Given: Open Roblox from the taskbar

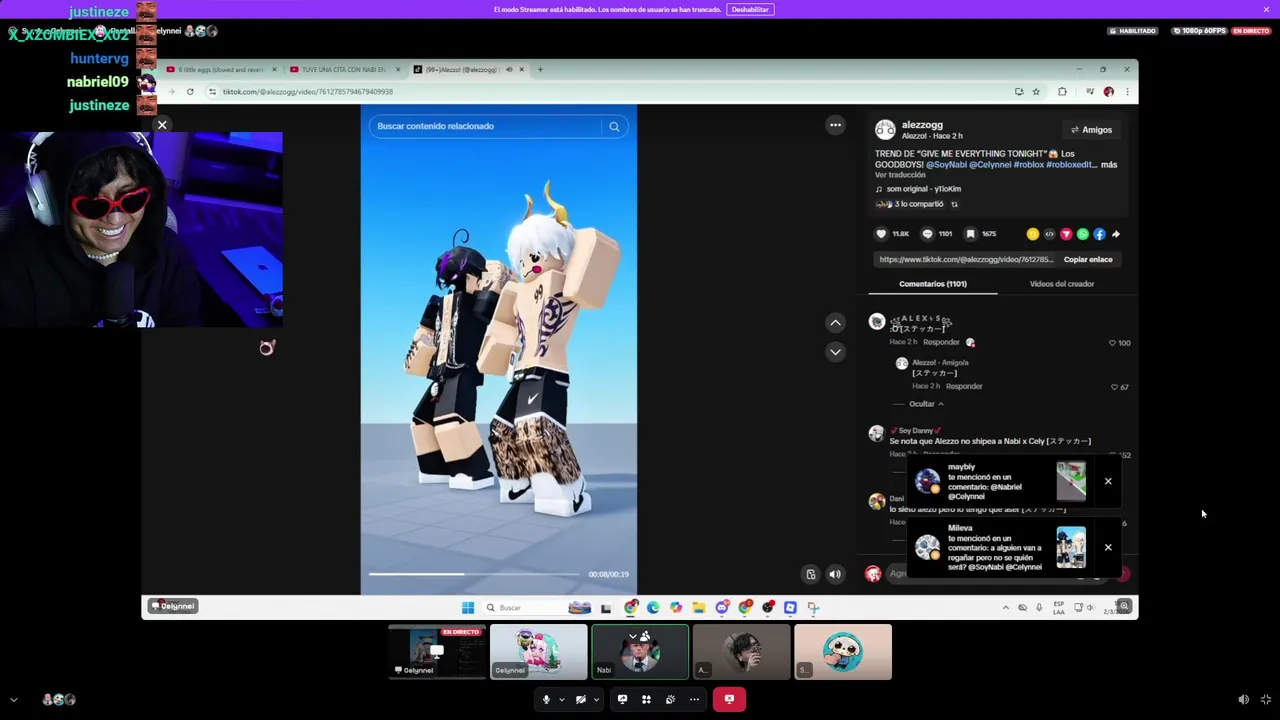Looking at the screenshot, I should click(790, 607).
